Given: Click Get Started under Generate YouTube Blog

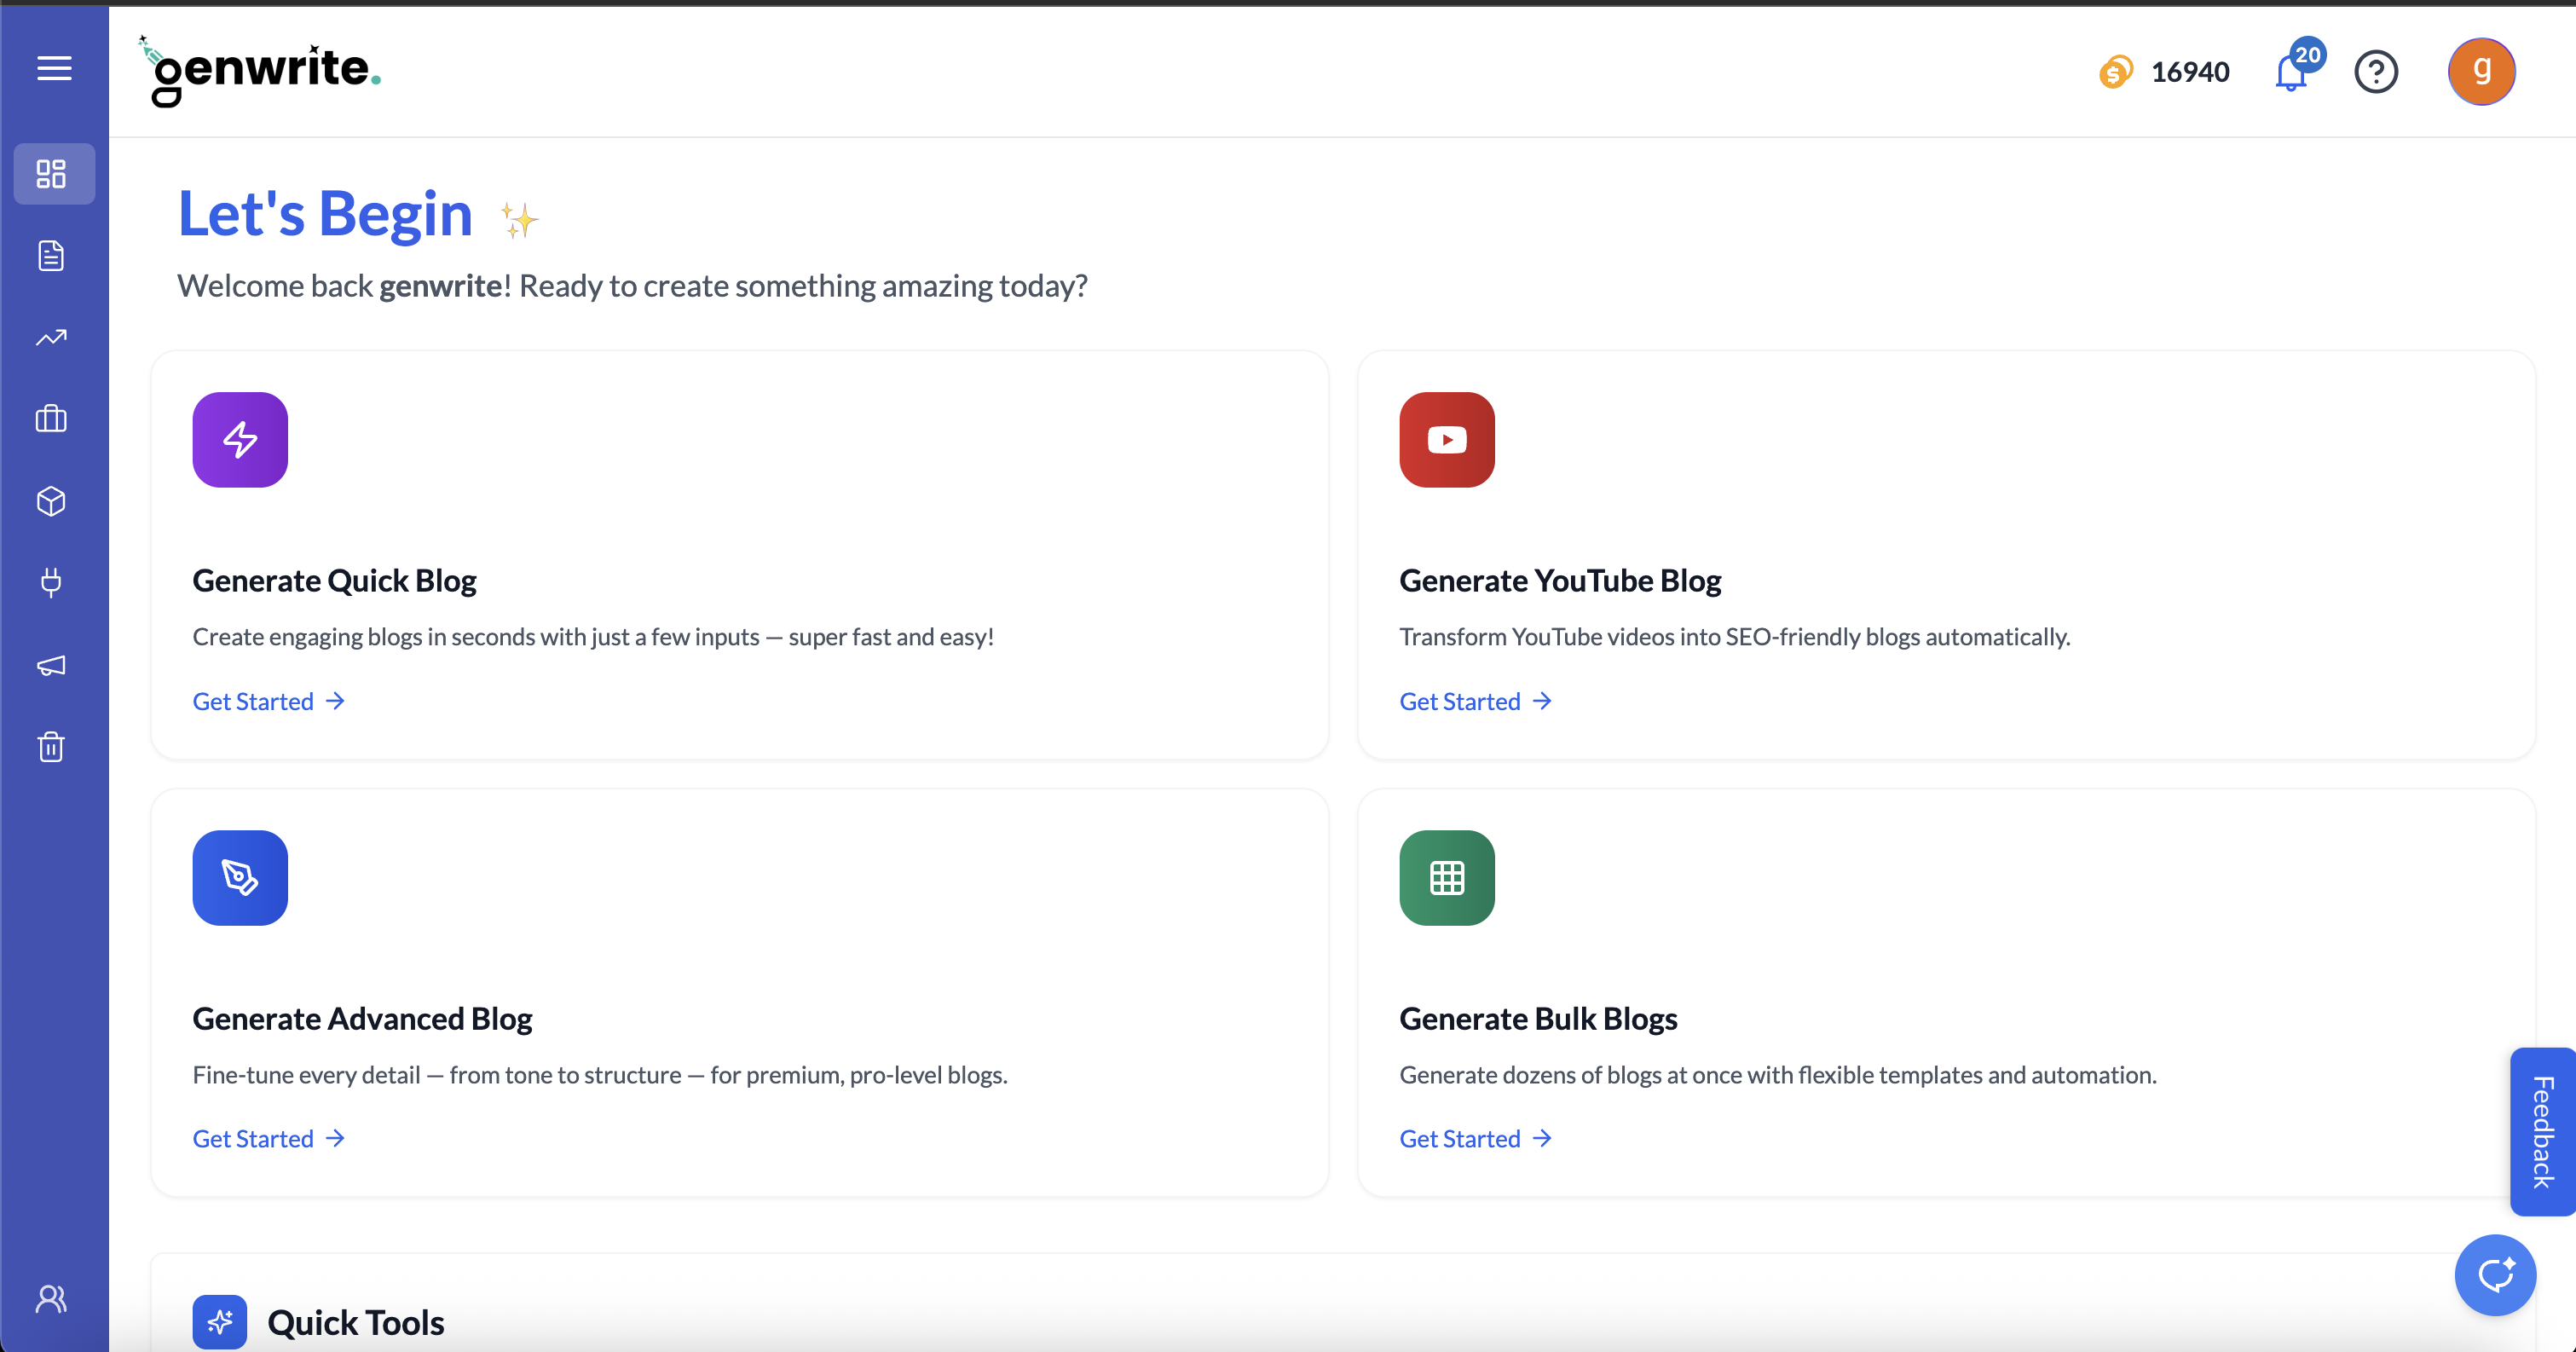Looking at the screenshot, I should click(1475, 701).
